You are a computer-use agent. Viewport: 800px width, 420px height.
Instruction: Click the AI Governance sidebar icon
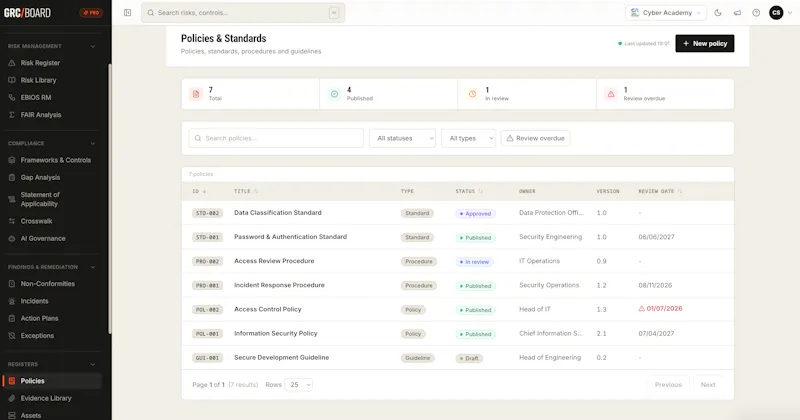pyautogui.click(x=12, y=238)
